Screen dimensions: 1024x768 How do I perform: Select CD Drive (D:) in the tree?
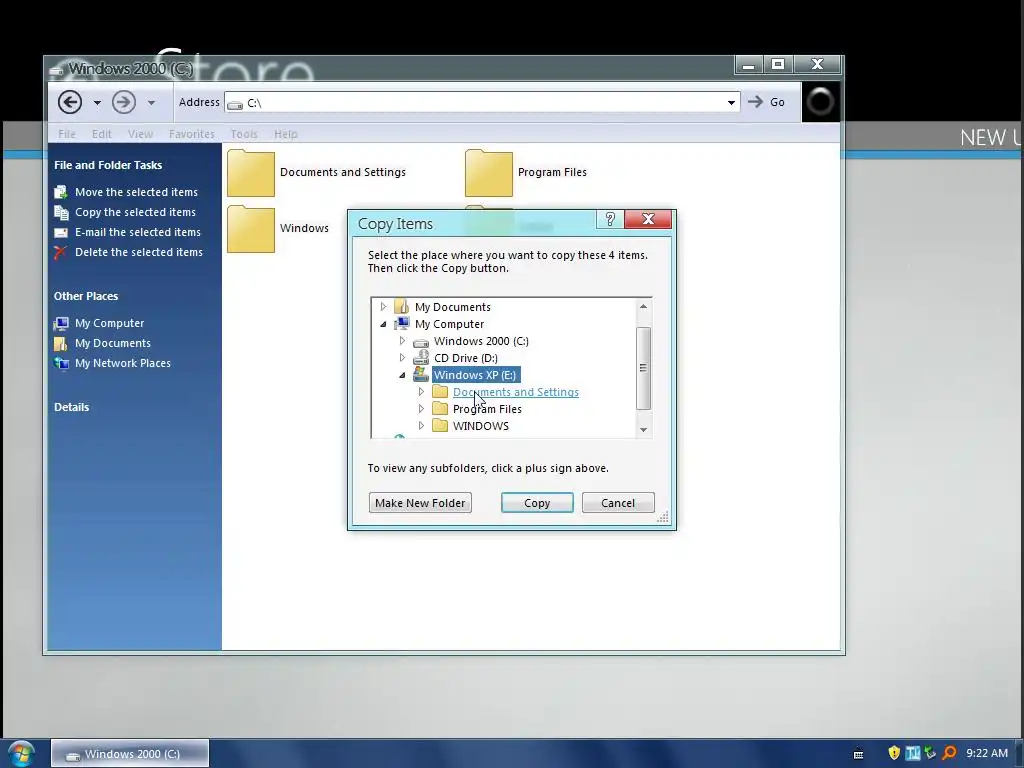[466, 358]
